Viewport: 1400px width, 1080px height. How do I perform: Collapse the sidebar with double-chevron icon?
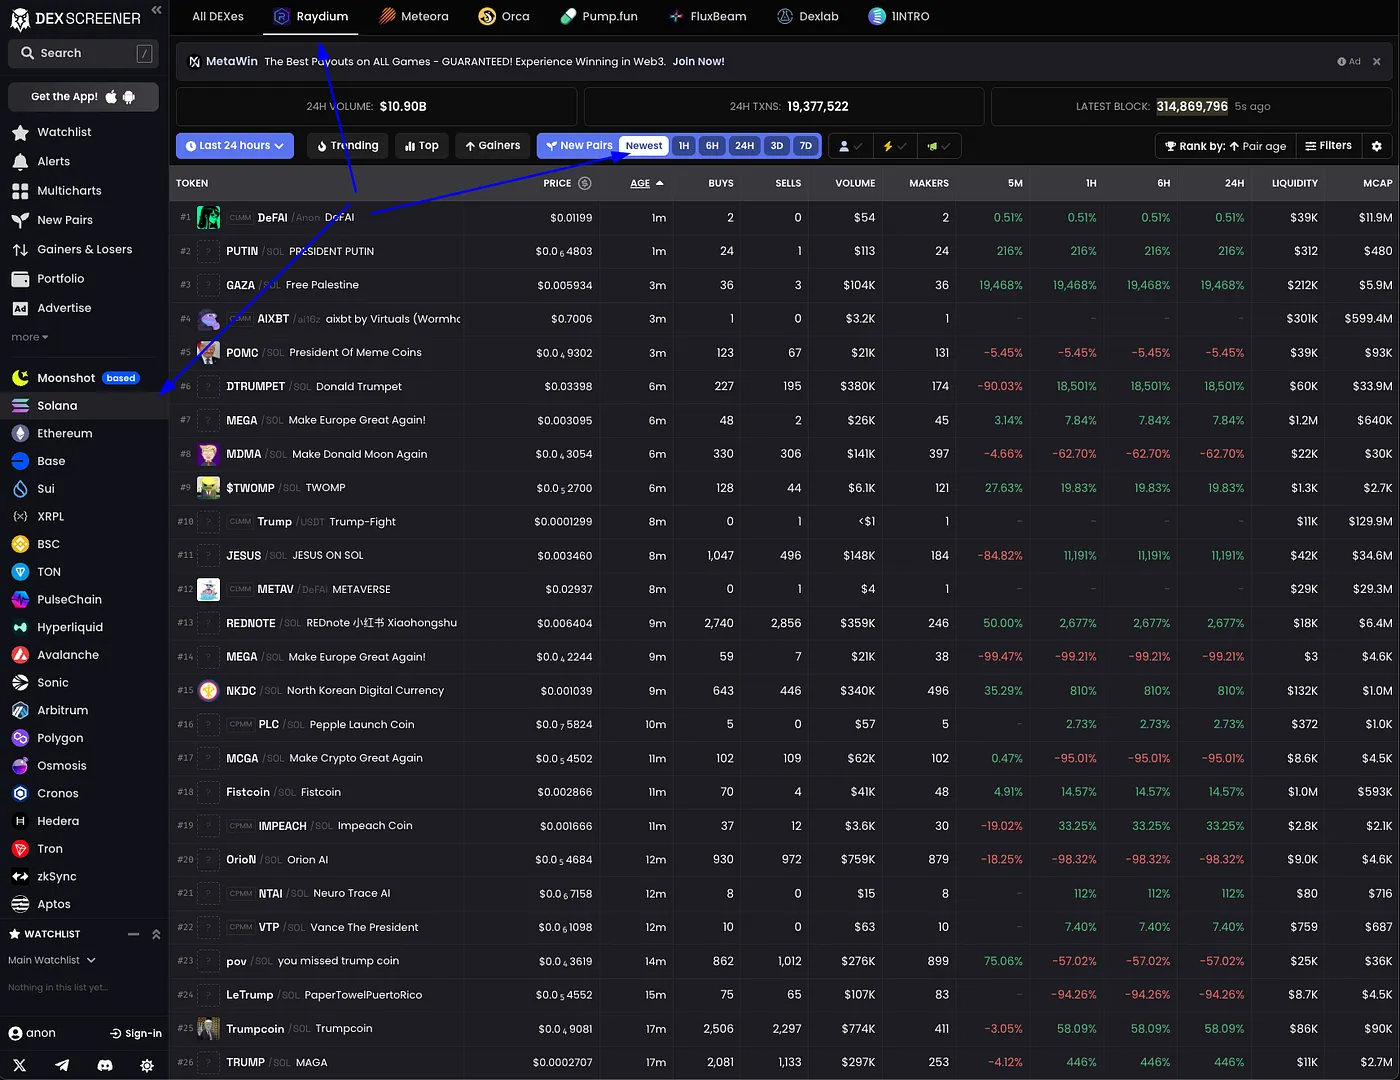point(156,10)
